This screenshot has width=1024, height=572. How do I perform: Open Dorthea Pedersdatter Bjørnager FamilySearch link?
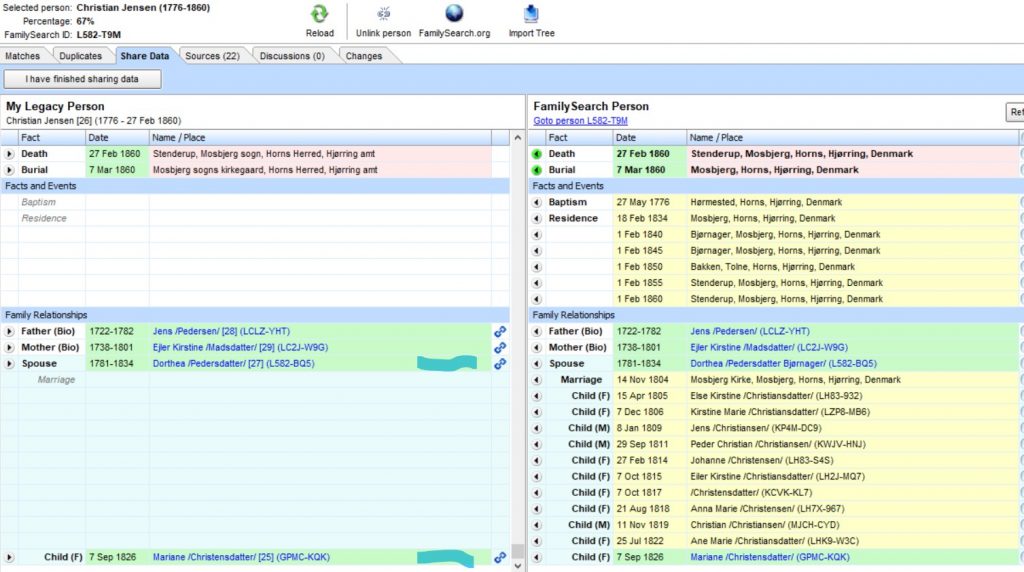pyautogui.click(x=783, y=364)
